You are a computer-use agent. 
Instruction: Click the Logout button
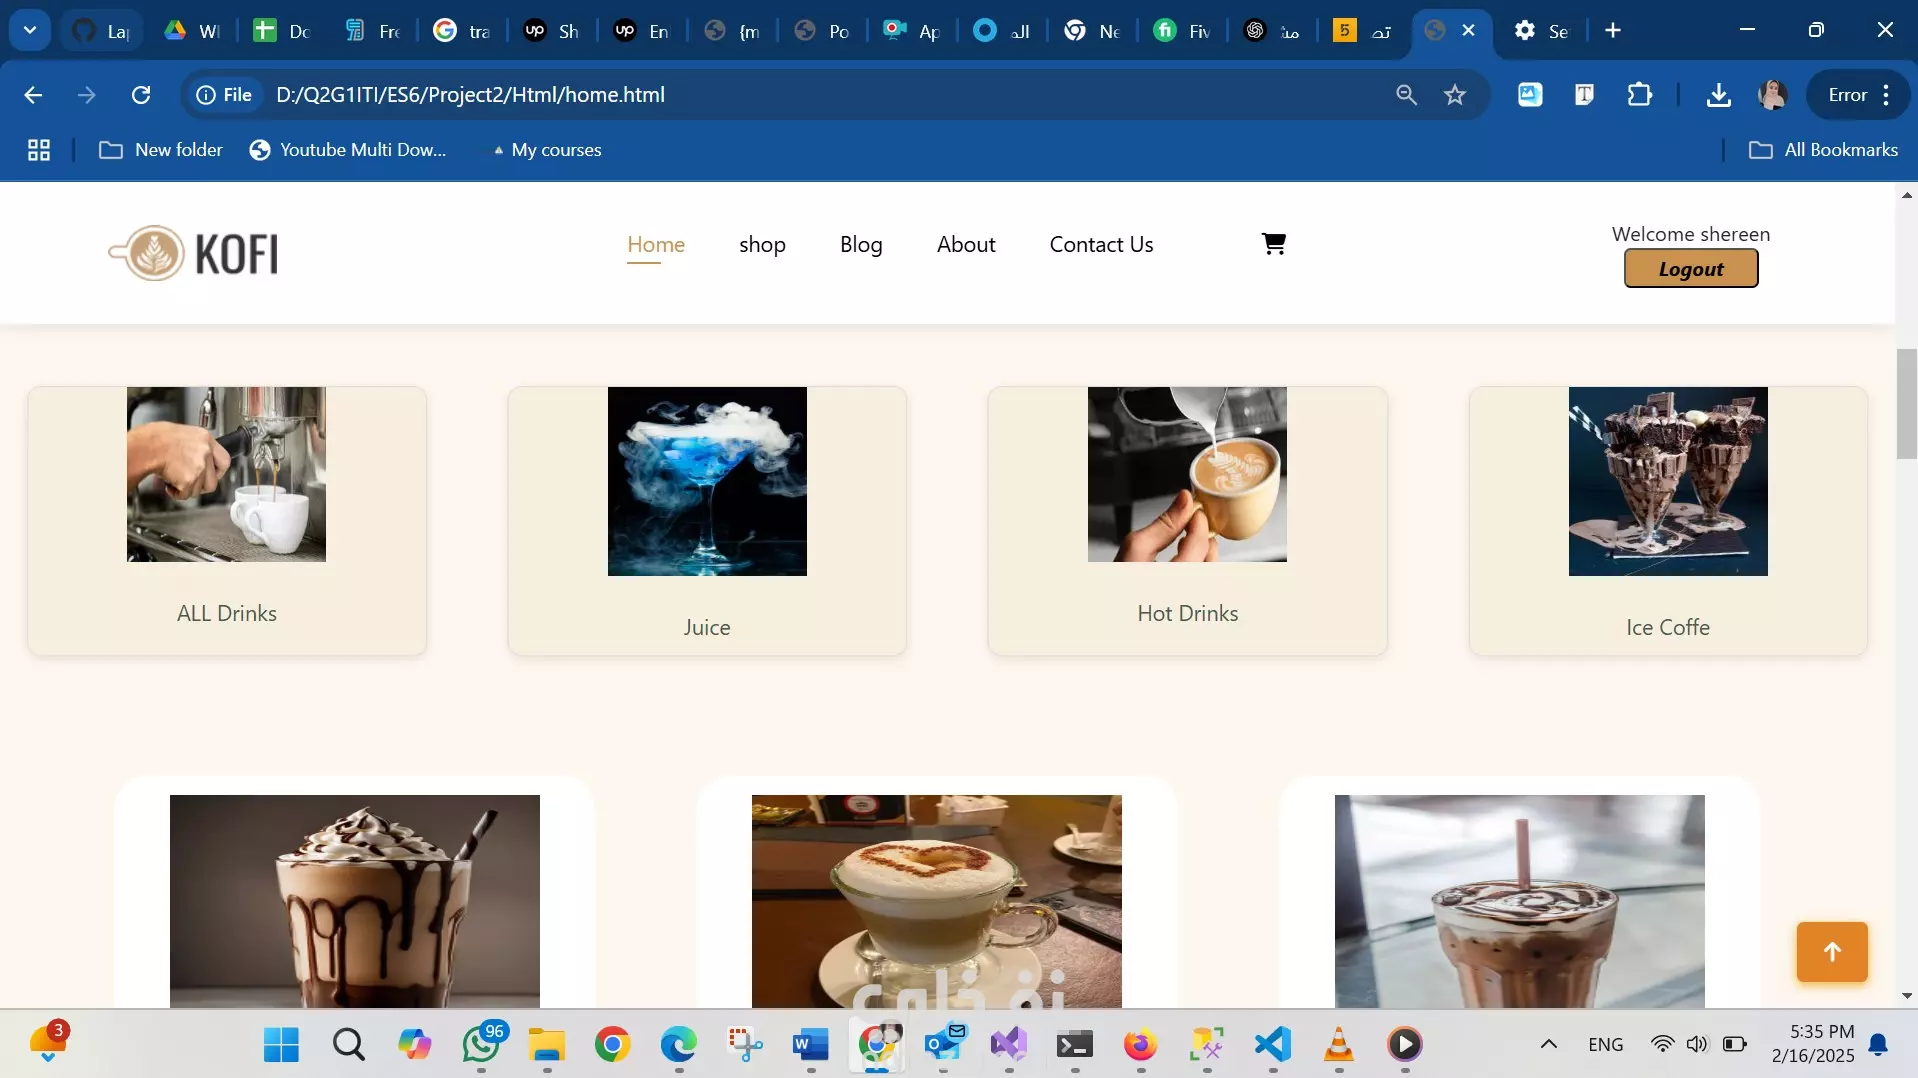click(1691, 268)
